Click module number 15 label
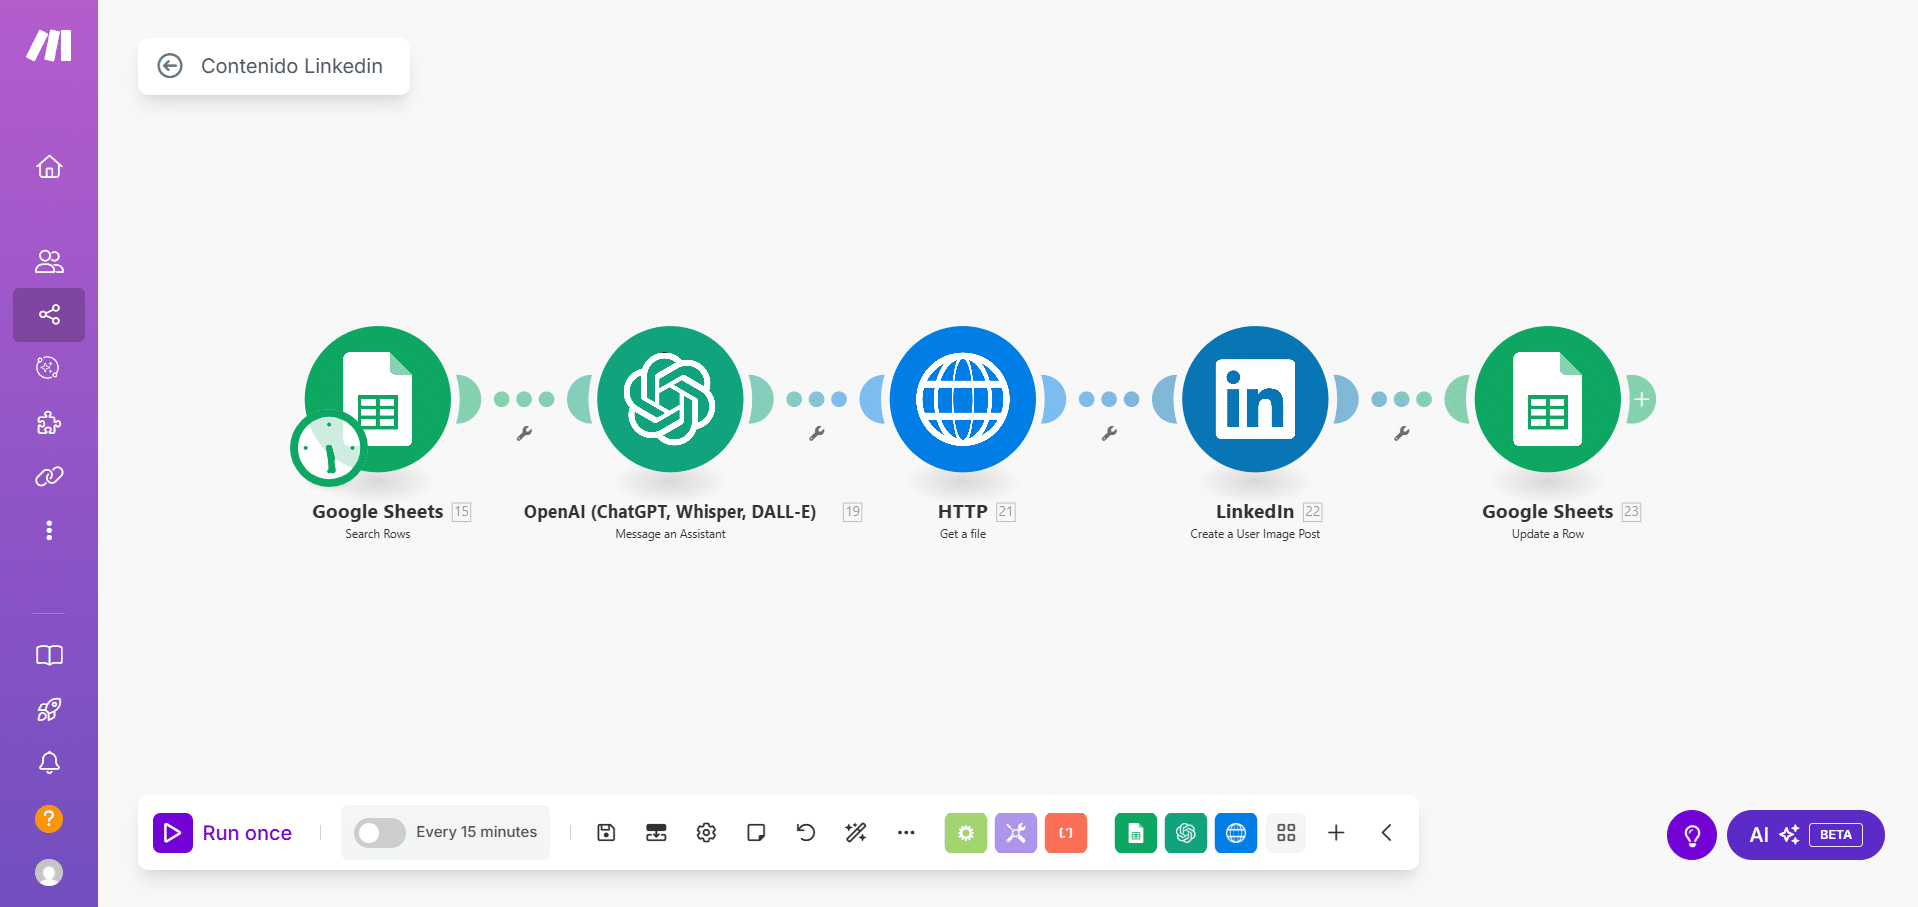 [x=461, y=512]
